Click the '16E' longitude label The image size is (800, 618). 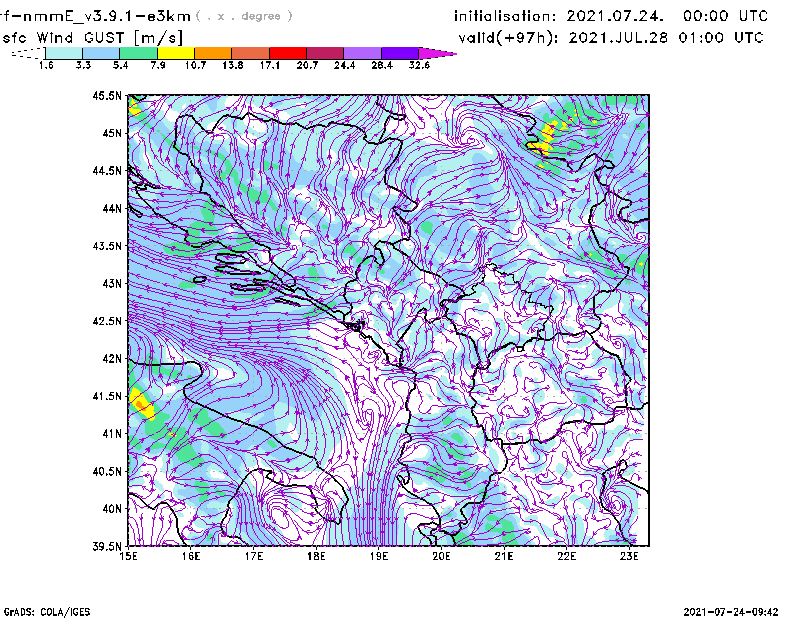pos(191,556)
